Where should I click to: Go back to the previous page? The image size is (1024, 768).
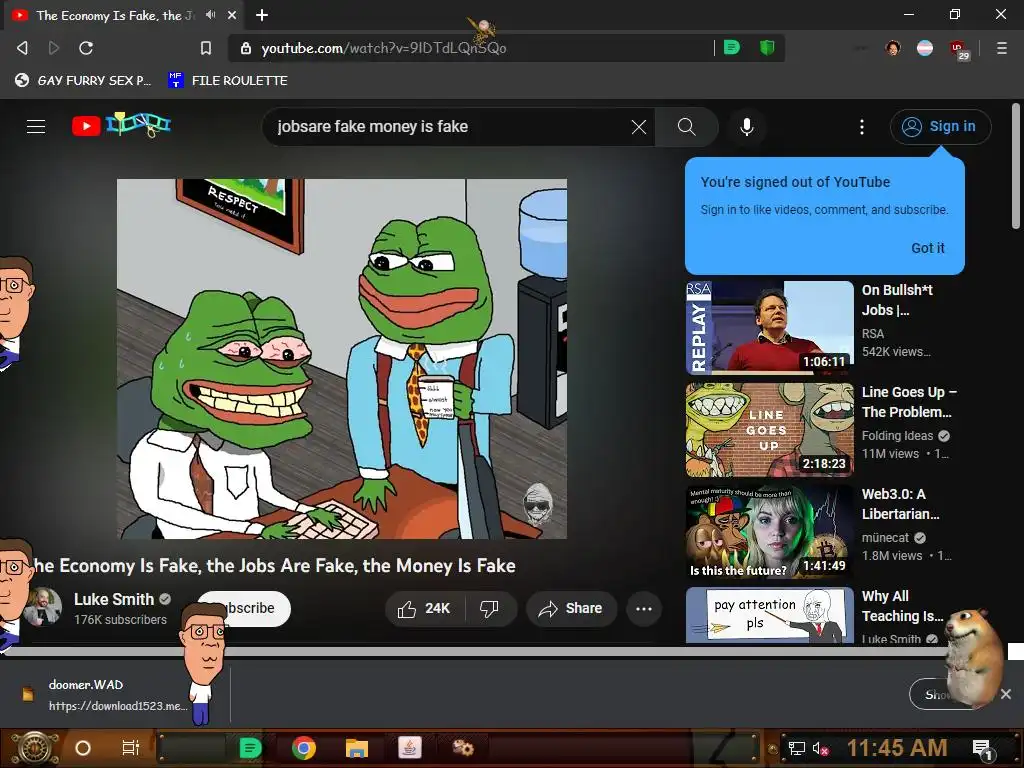(22, 48)
